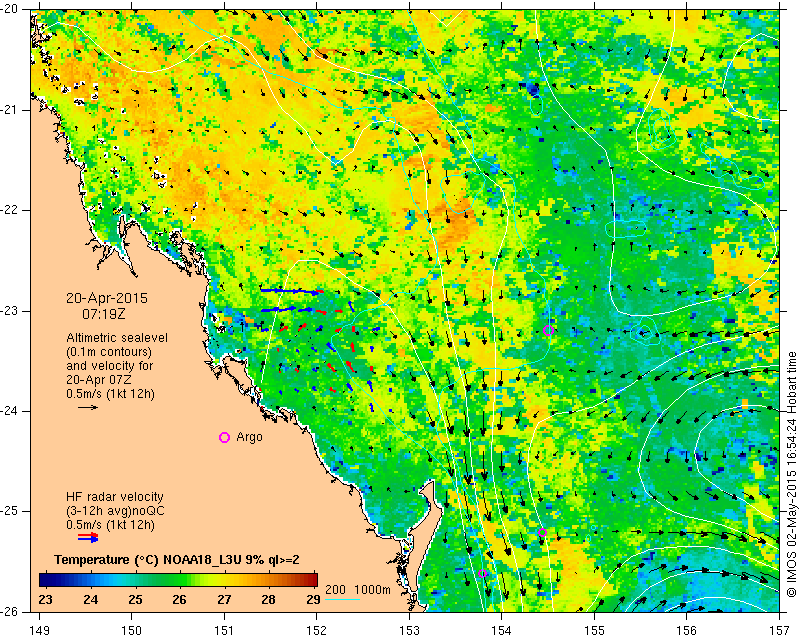Click the color bar tick label 23

(x=45, y=600)
